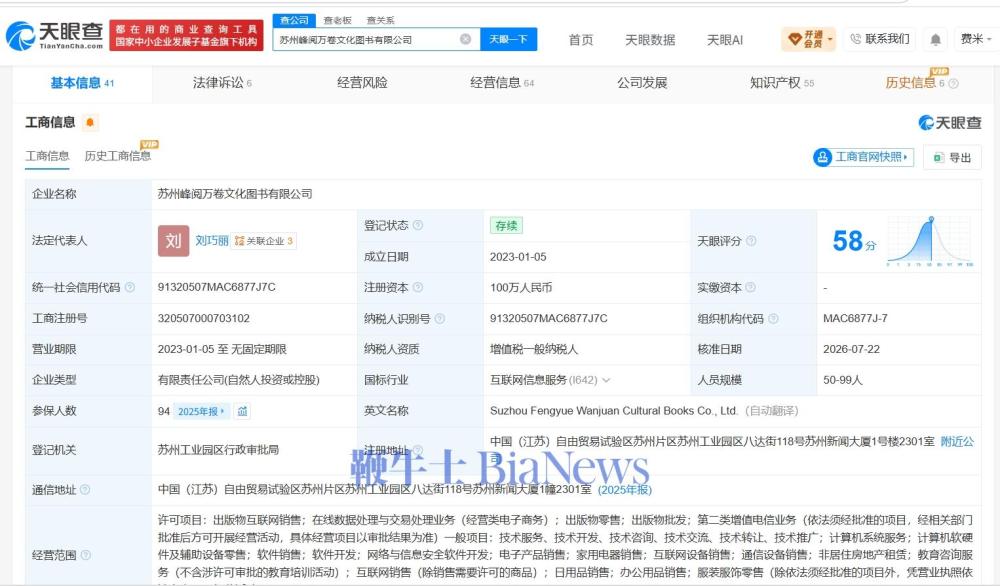Click taxpayer qualification 增值税一般纳税人
The height and width of the screenshot is (586, 1000).
534,349
